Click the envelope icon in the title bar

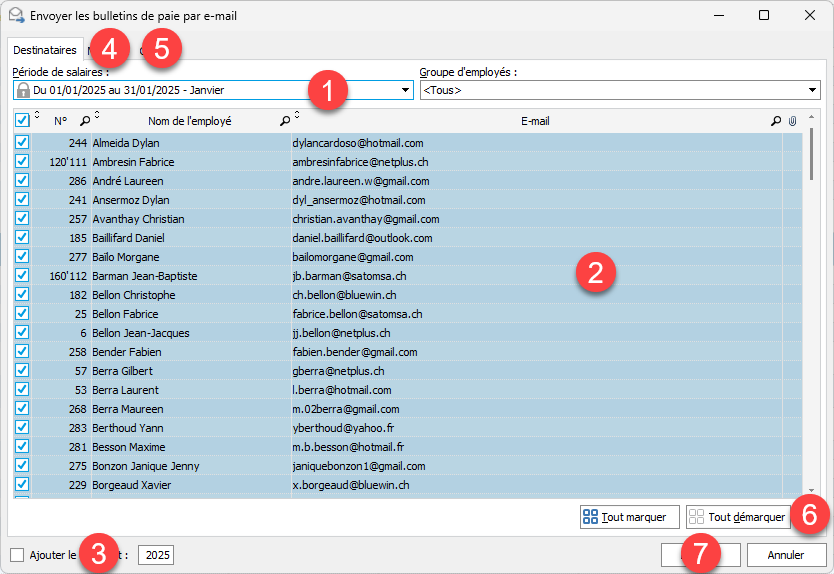pos(15,16)
